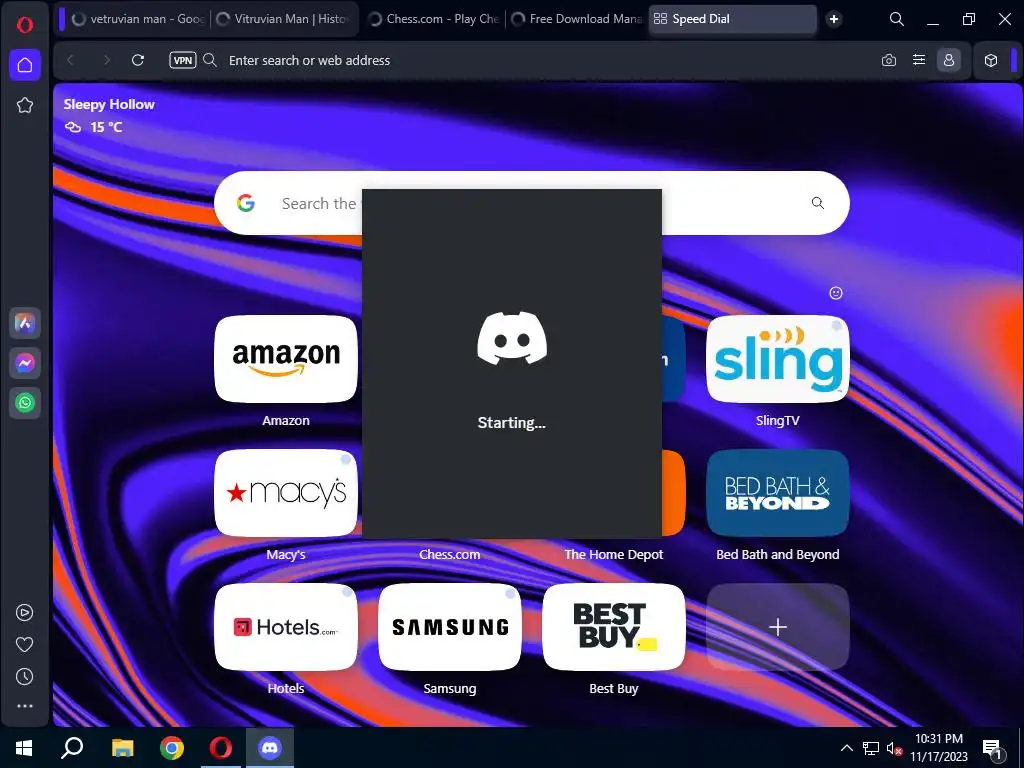Go forward with the forward arrow
This screenshot has height=768, width=1024.
(106, 60)
